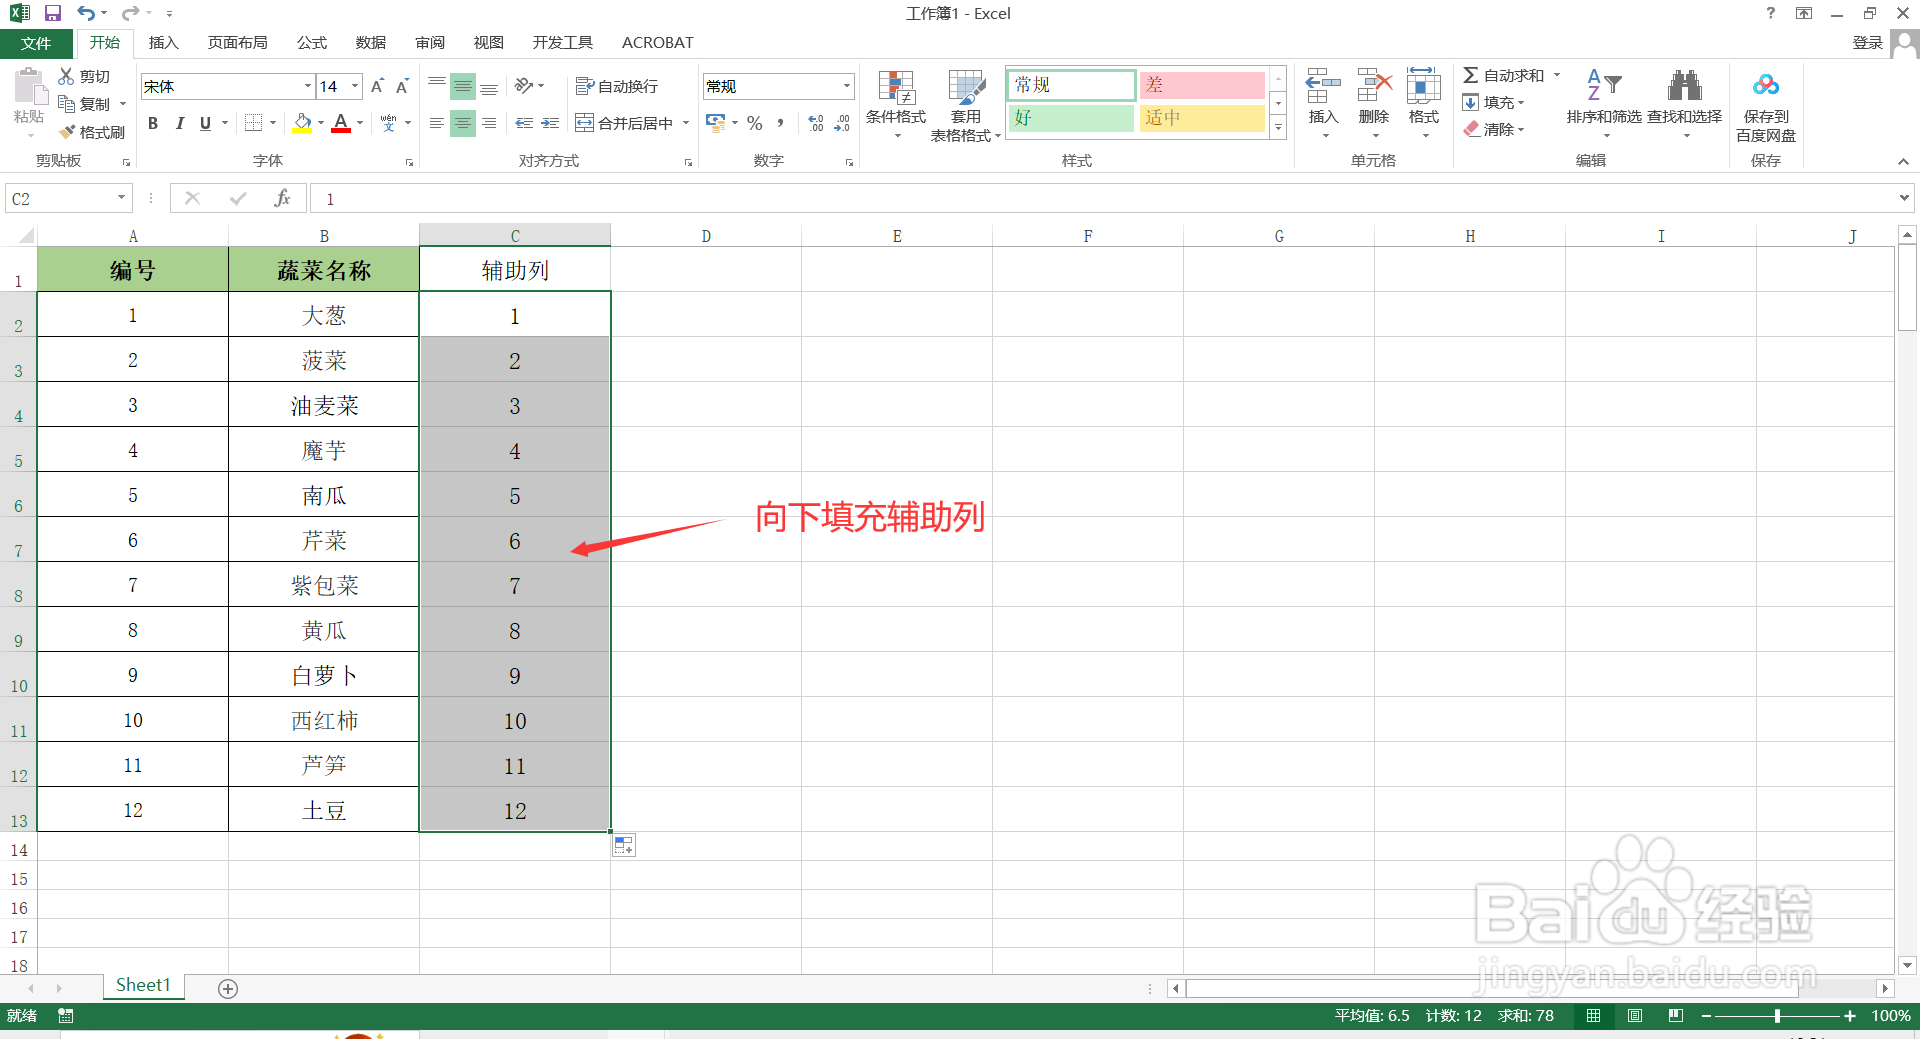Click the formula bar input
This screenshot has width=1920, height=1039.
click(1102, 198)
